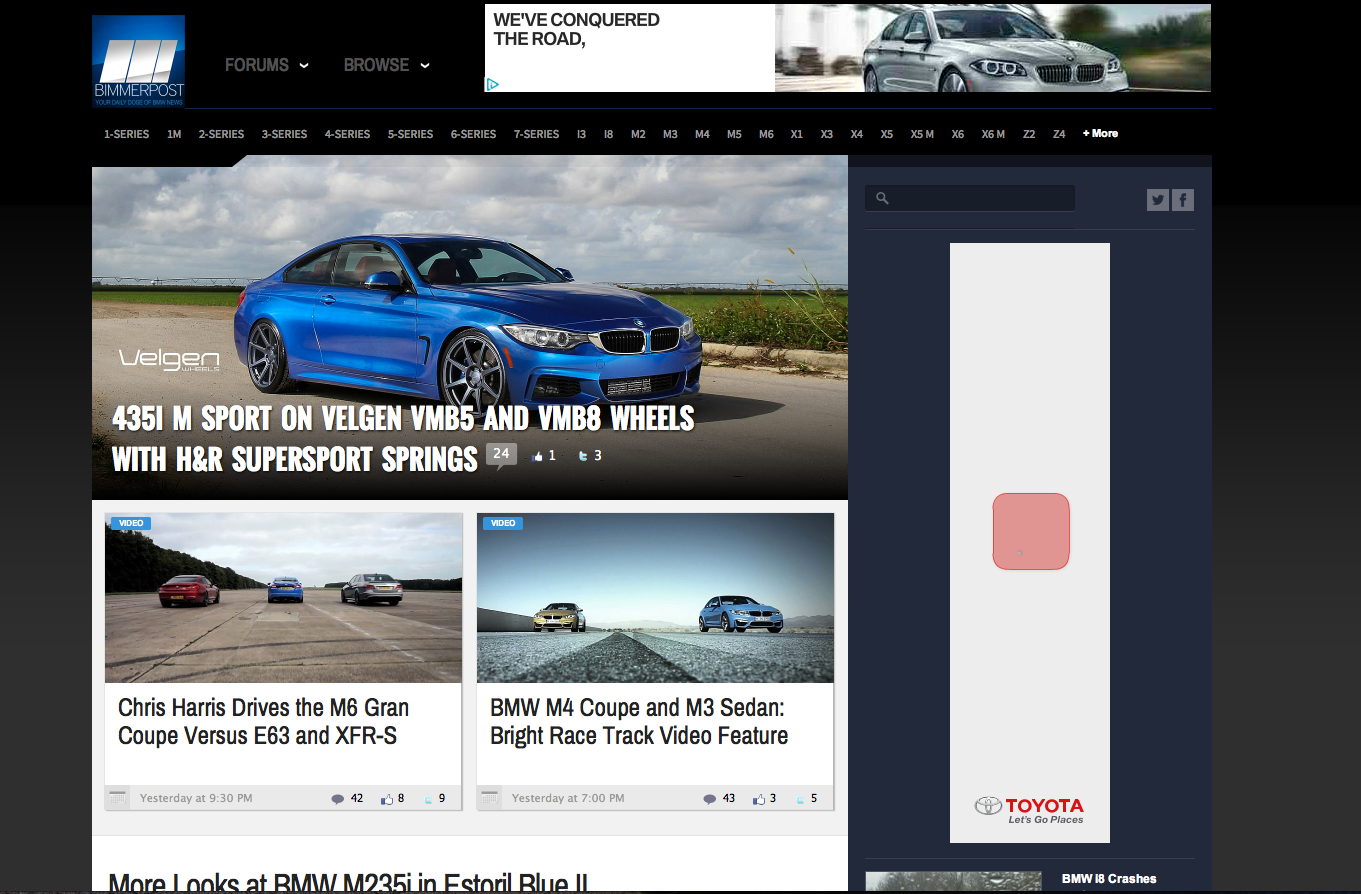Open the X5 M model section
This screenshot has width=1361, height=894.
[922, 134]
